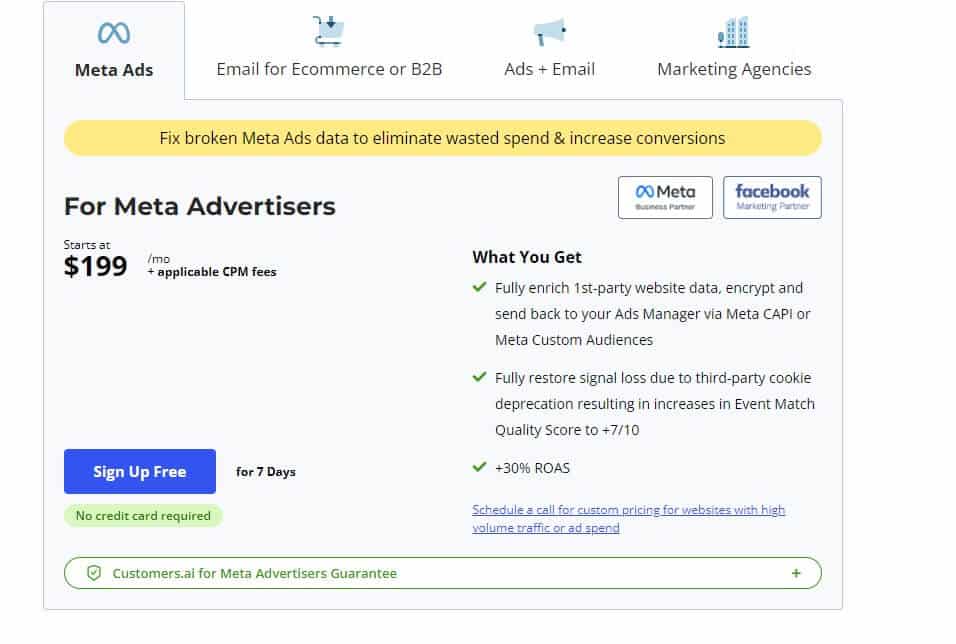
Task: Click the yellow Fix broken Meta Ads data banner
Action: point(443,138)
